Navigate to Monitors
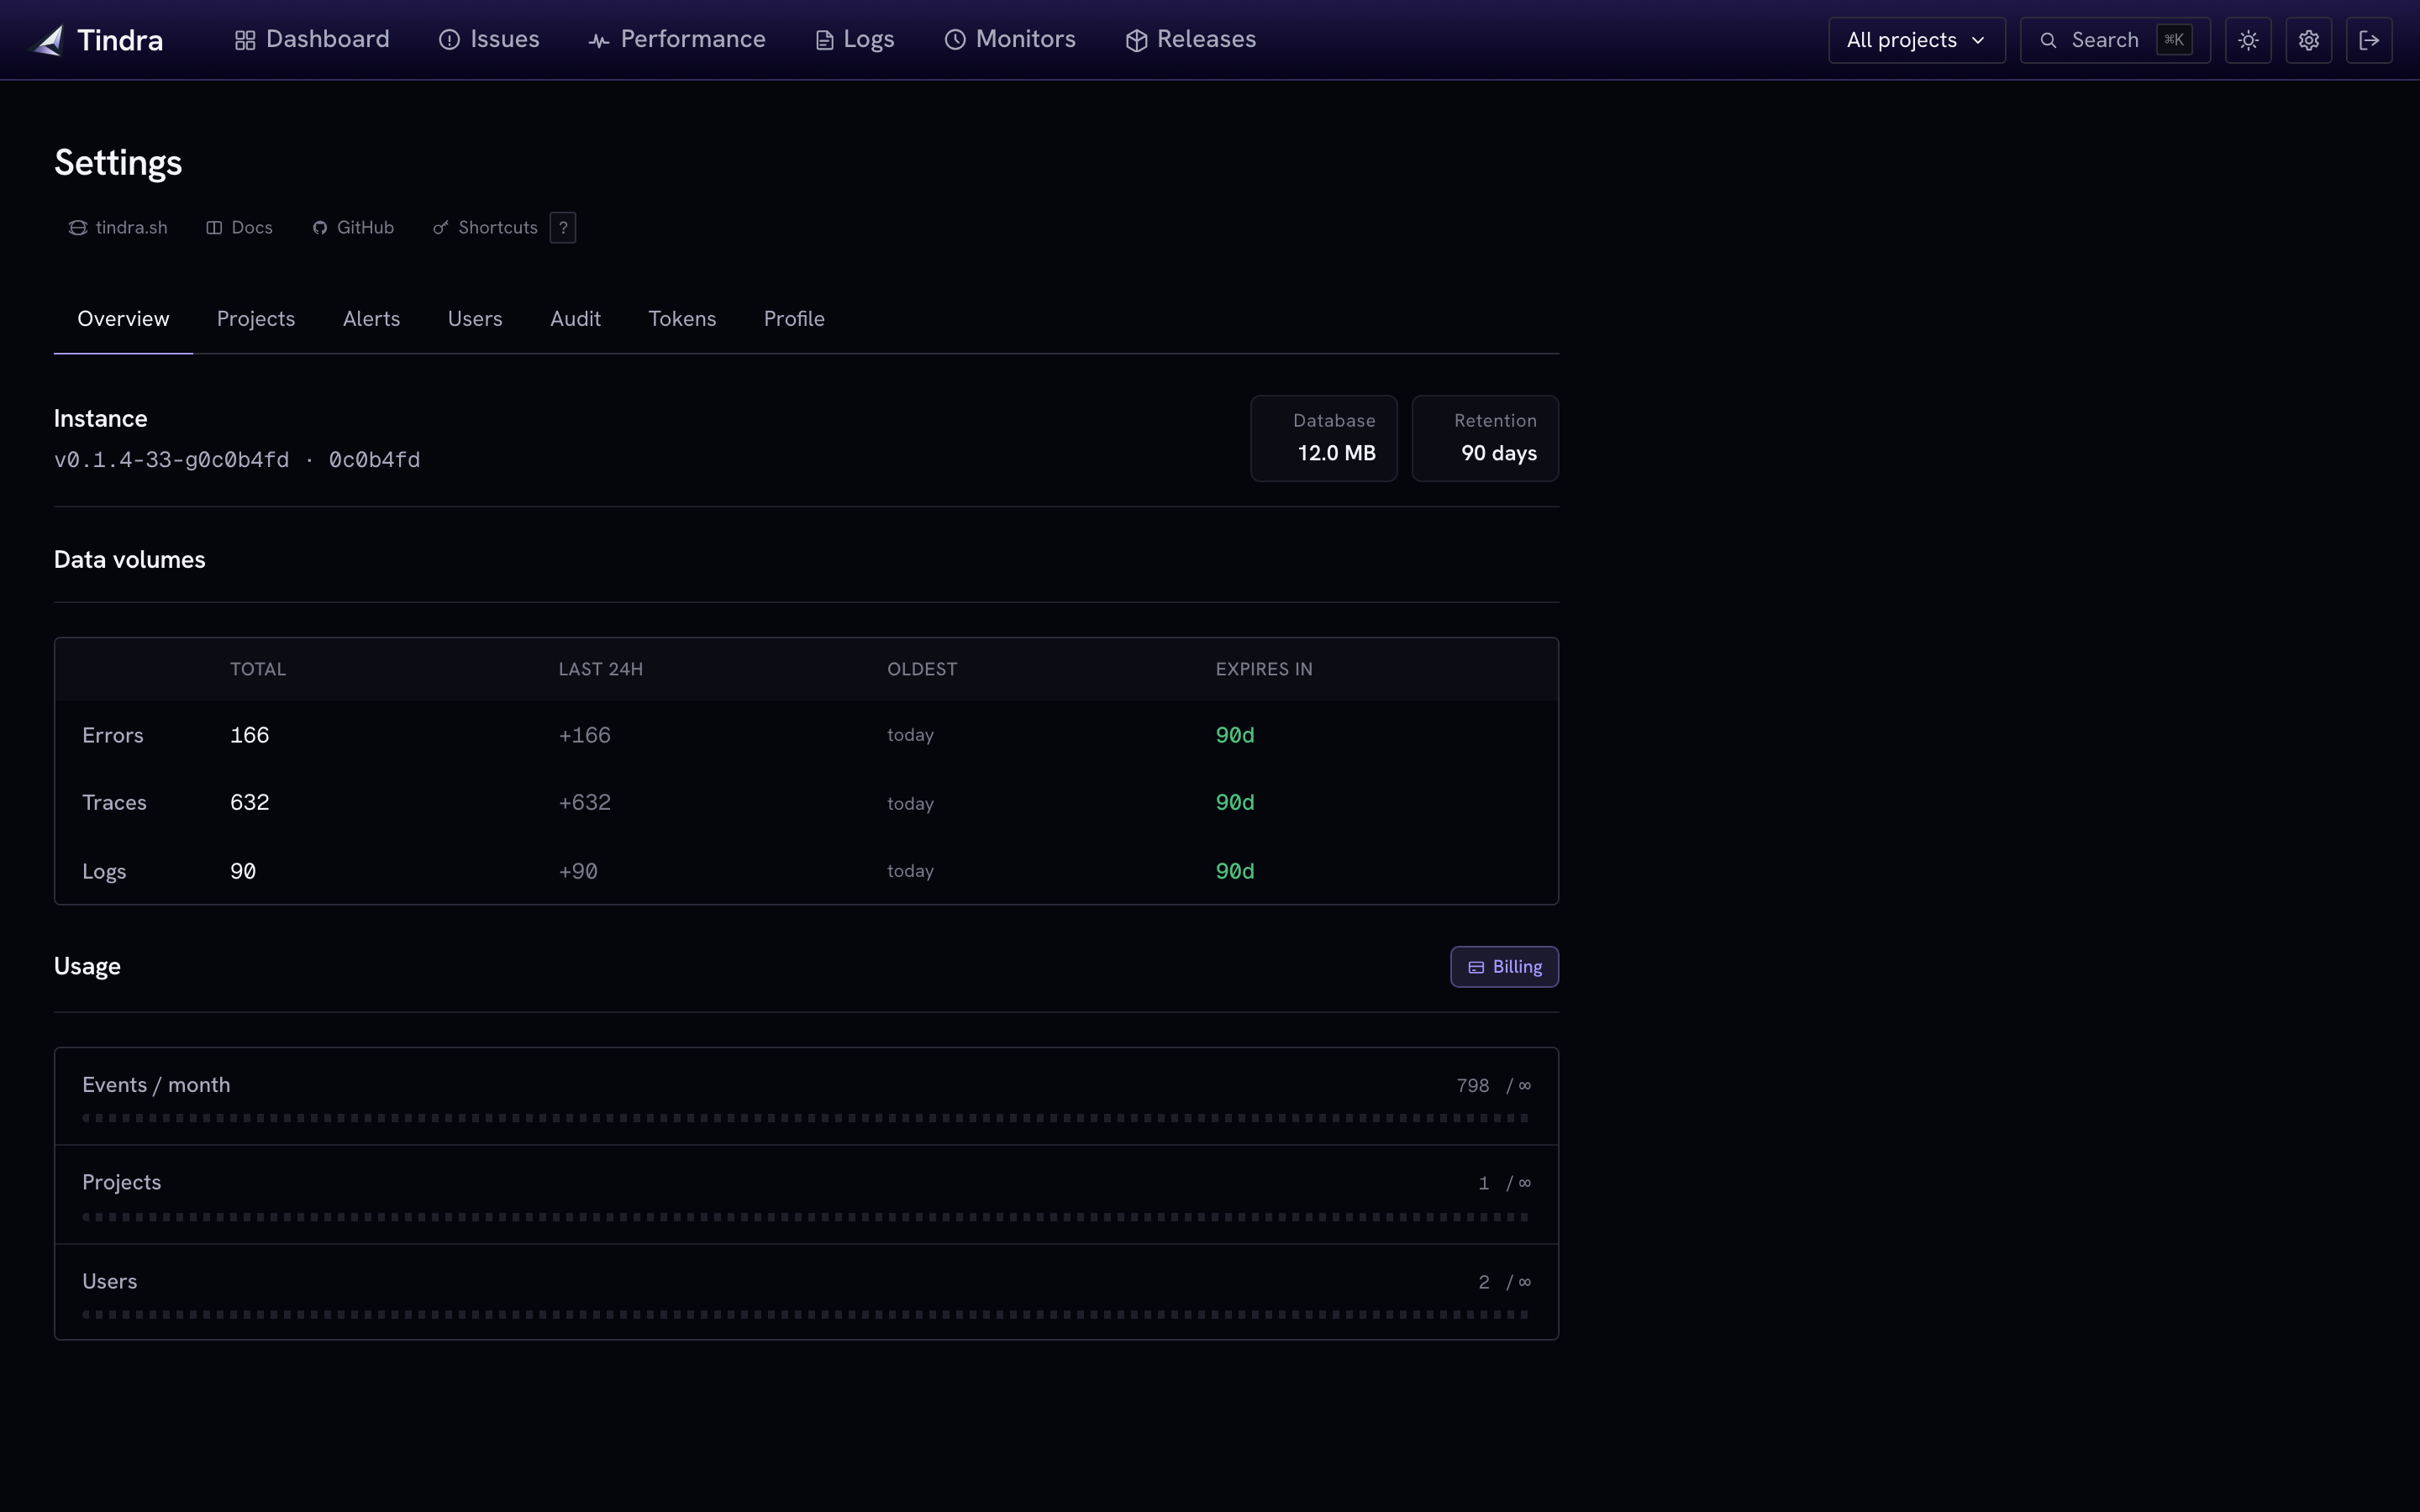 1010,39
